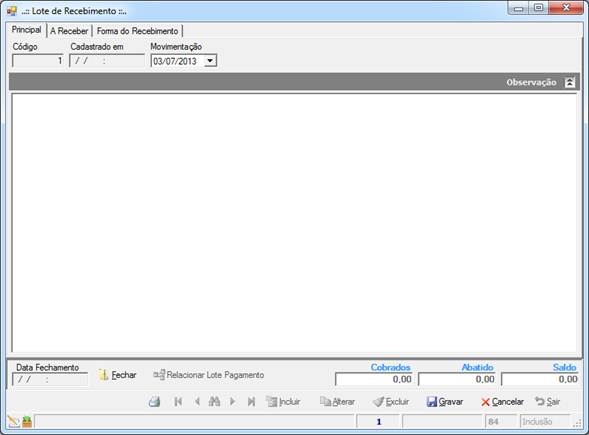Image resolution: width=589 pixels, height=435 pixels.
Task: Click in the Observação text area
Action: pos(294,223)
